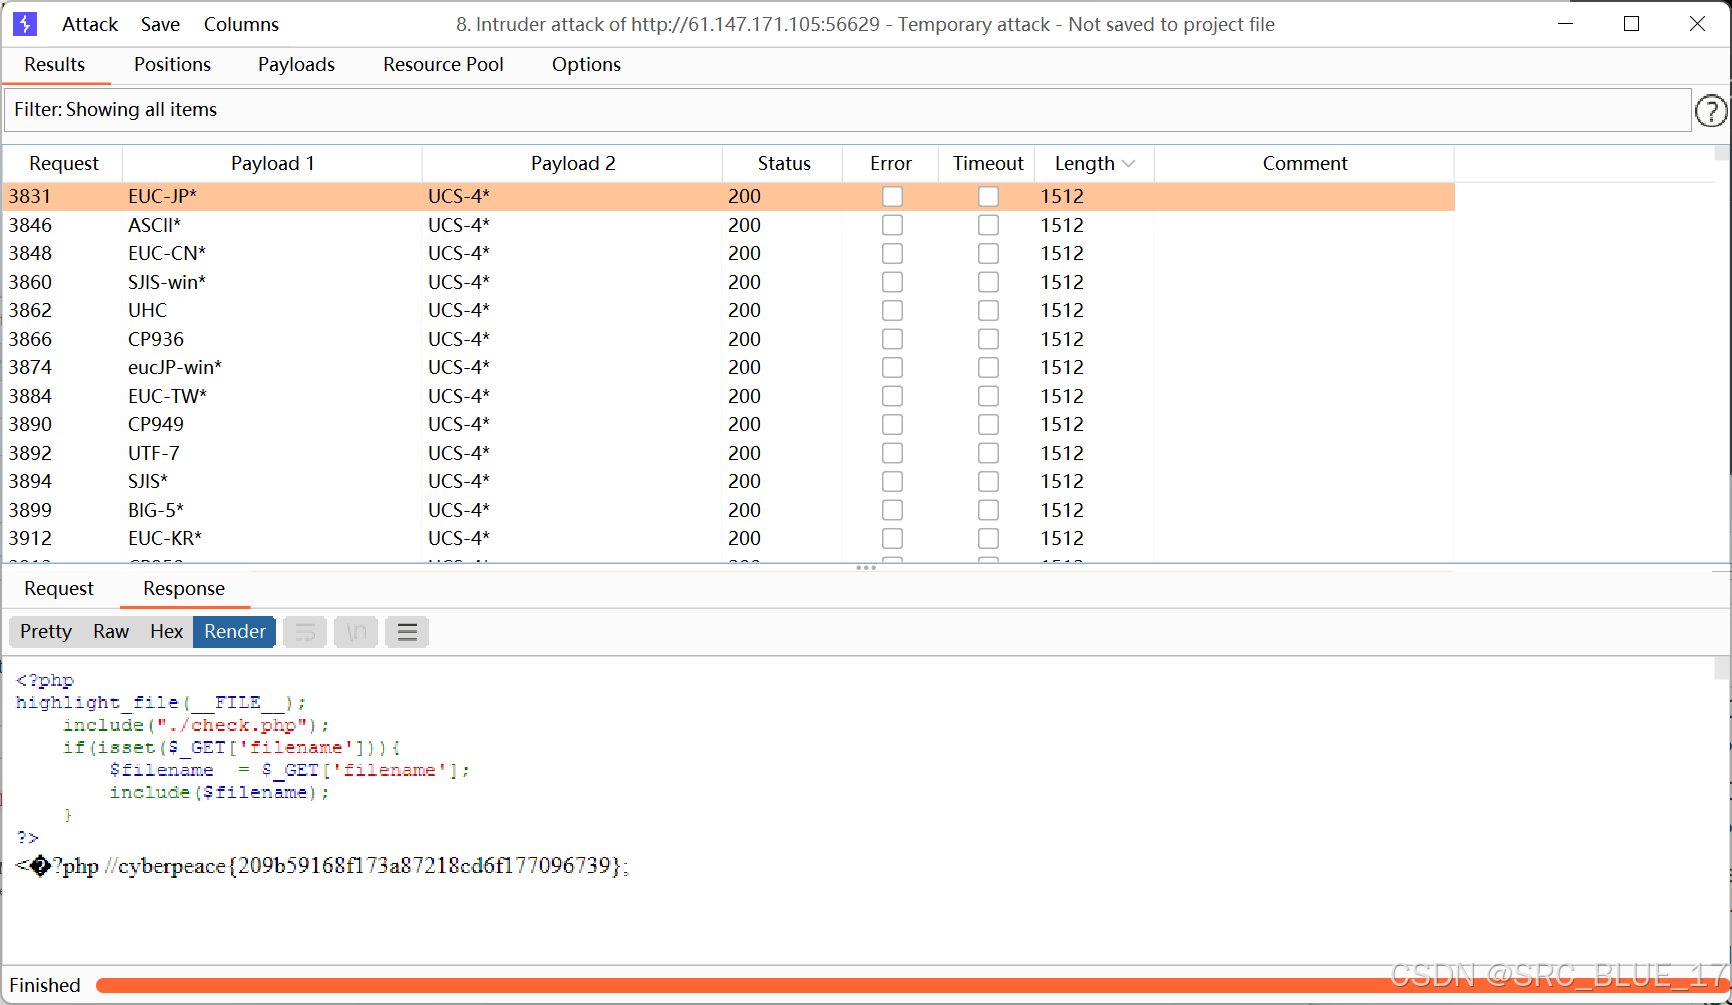1732x1005 pixels.
Task: Switch to the Request message tab
Action: pyautogui.click(x=59, y=589)
